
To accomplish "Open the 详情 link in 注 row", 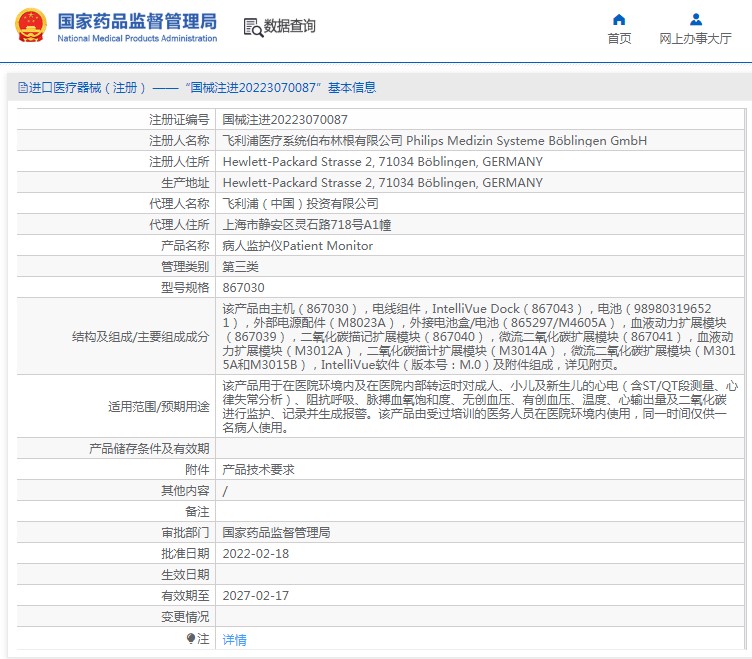I will pyautogui.click(x=234, y=639).
